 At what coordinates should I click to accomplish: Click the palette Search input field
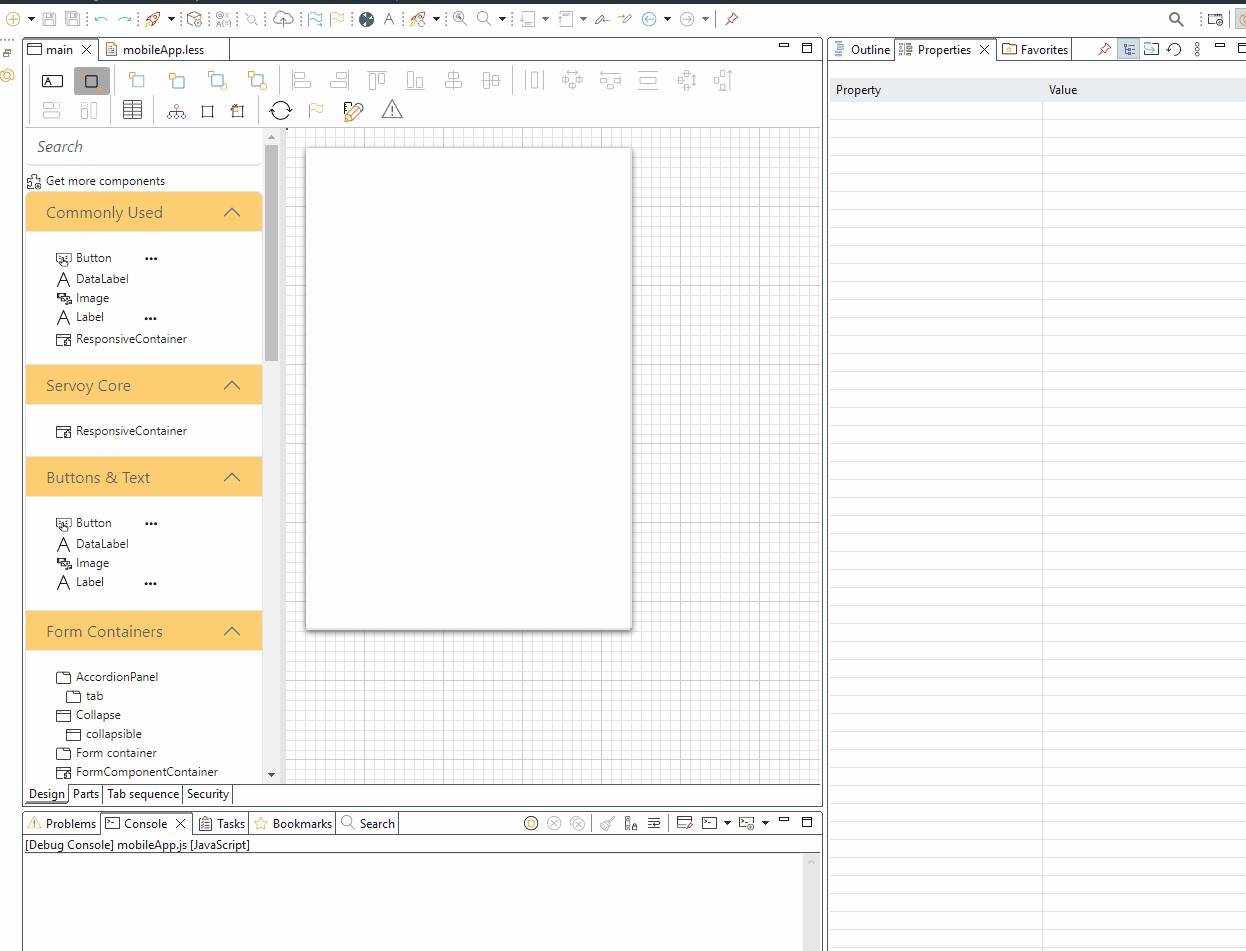pos(144,147)
